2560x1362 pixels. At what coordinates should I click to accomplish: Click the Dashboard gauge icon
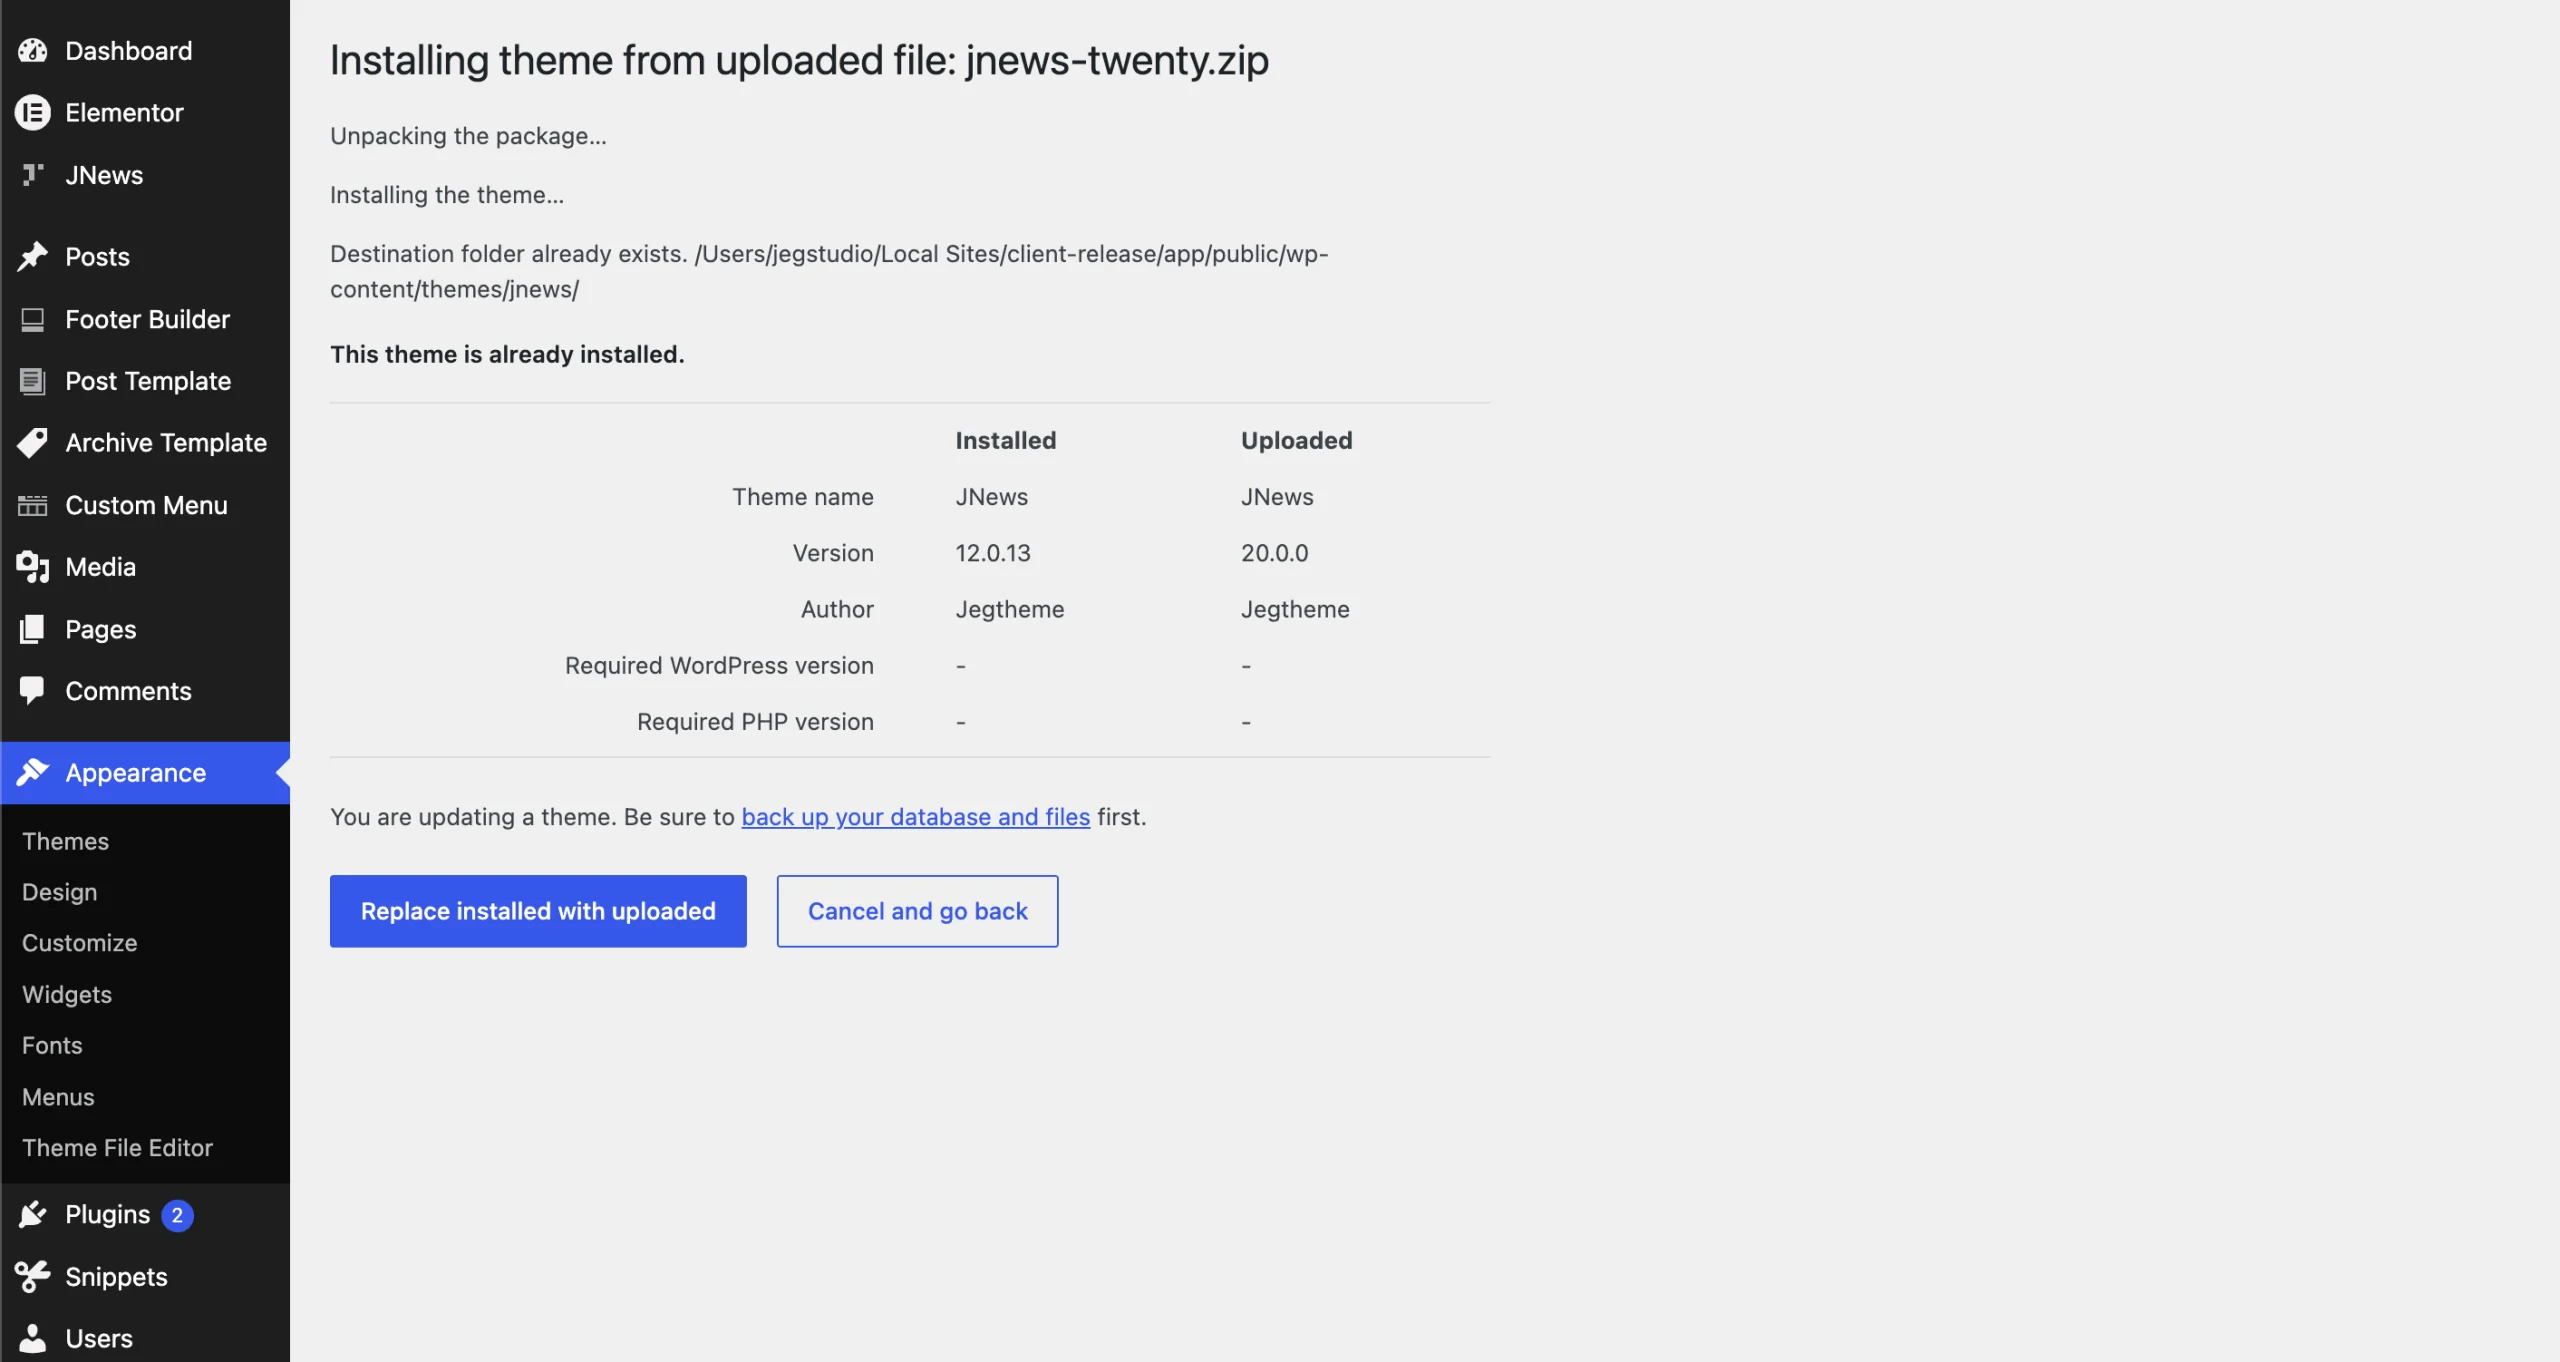click(32, 51)
